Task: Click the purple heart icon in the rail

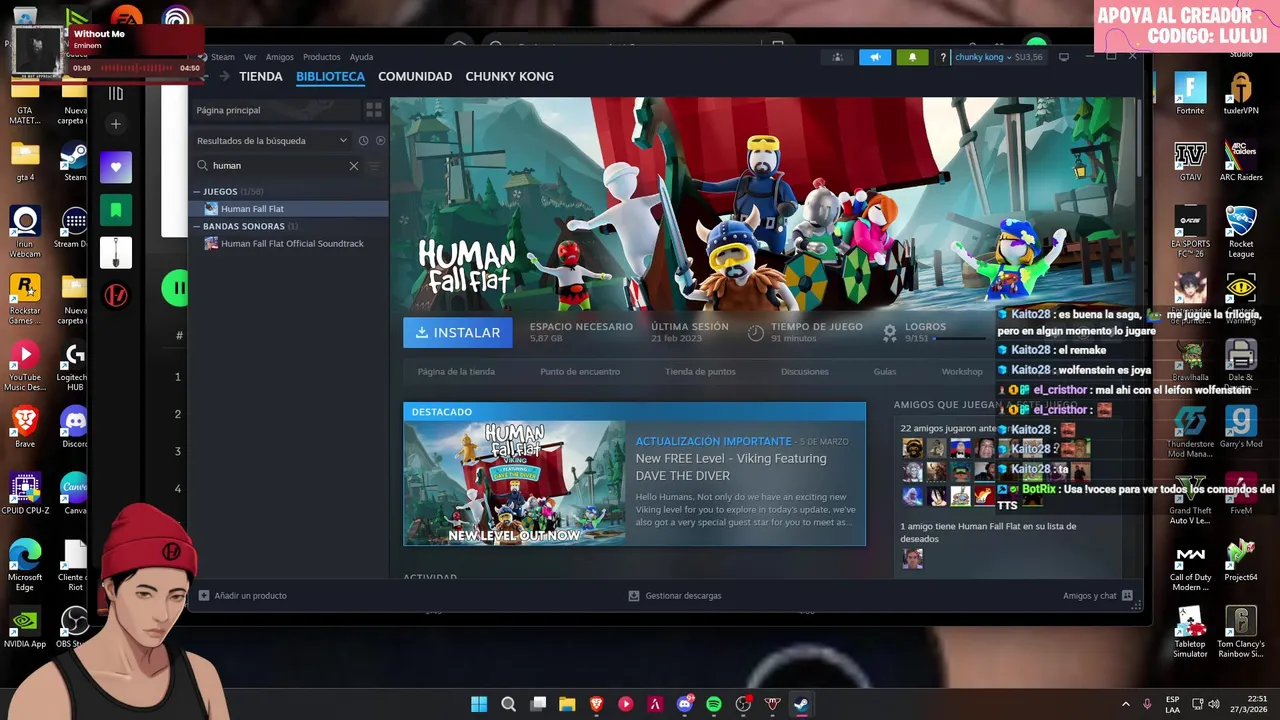Action: click(x=116, y=167)
